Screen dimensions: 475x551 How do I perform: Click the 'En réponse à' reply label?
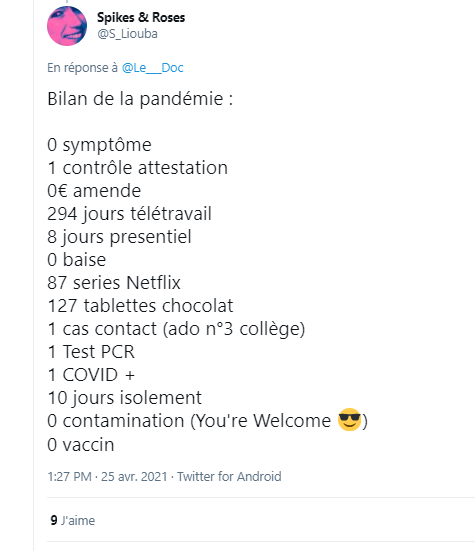pyautogui.click(x=82, y=67)
